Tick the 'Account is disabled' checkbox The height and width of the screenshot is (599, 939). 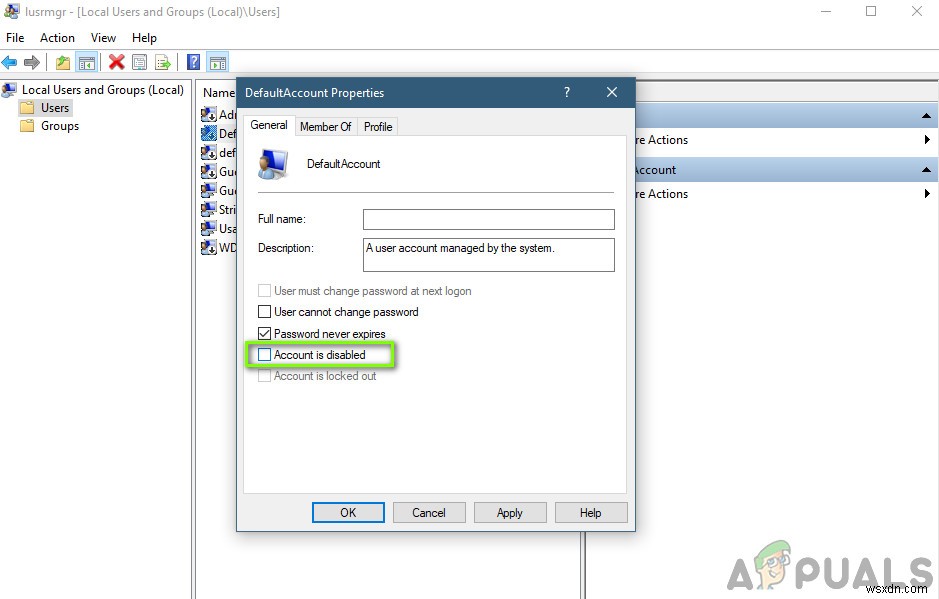(264, 355)
